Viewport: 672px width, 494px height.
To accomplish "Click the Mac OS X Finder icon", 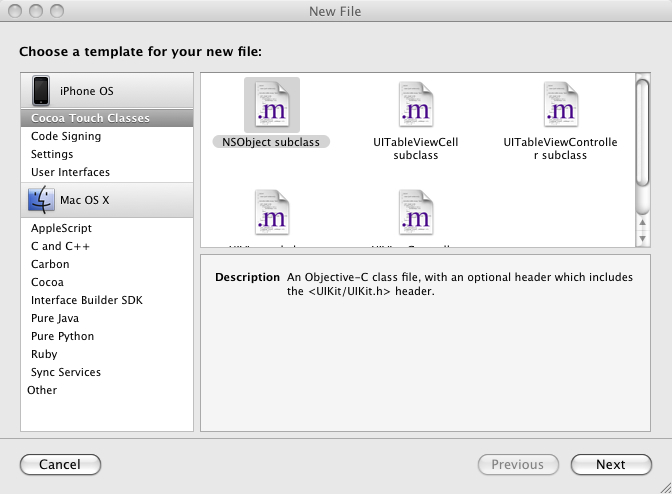I will pos(41,200).
